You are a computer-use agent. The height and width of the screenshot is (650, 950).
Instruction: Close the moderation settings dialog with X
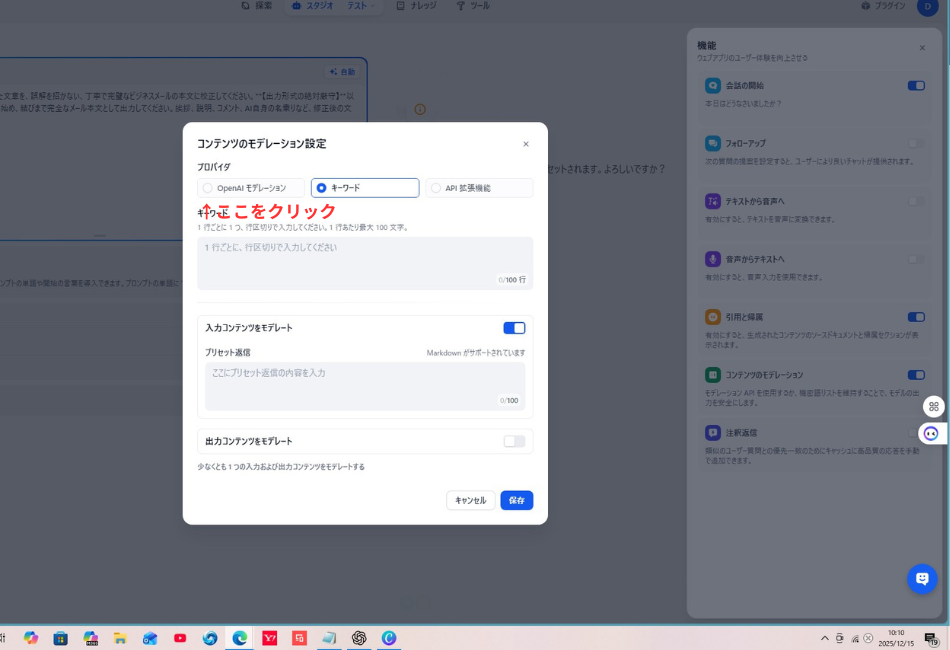click(x=526, y=144)
